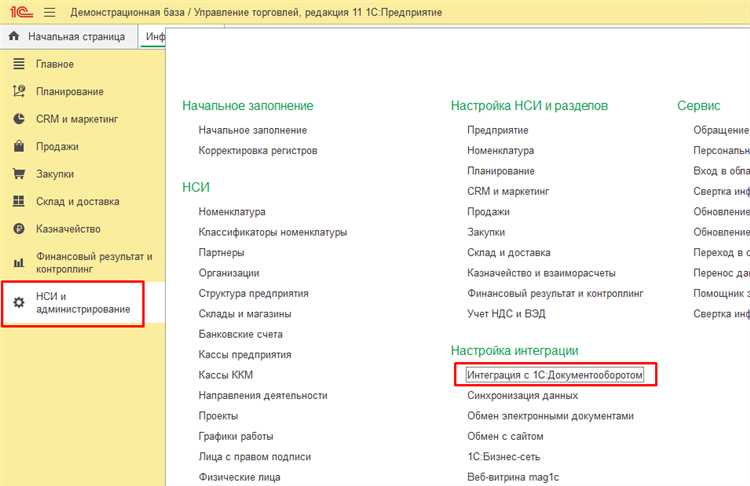Click the Казначейство coin icon
Image resolution: width=750 pixels, height=486 pixels.
[19, 229]
